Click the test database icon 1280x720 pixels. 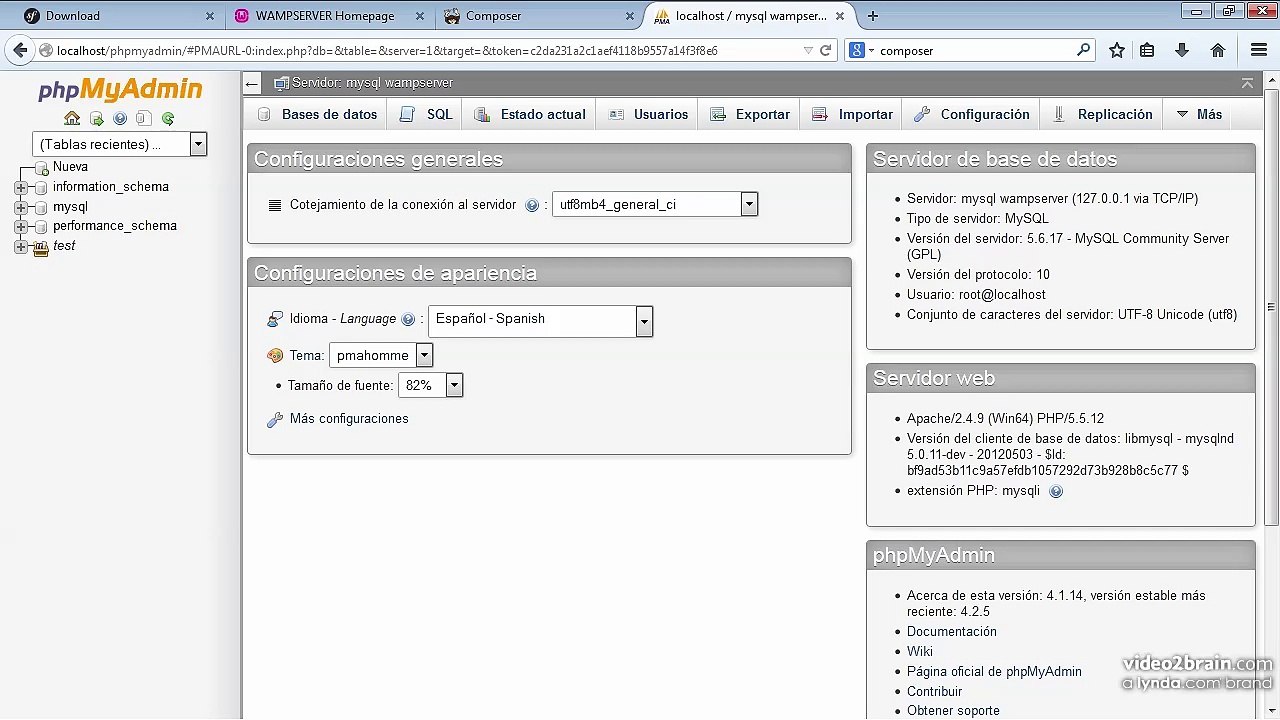coord(41,247)
